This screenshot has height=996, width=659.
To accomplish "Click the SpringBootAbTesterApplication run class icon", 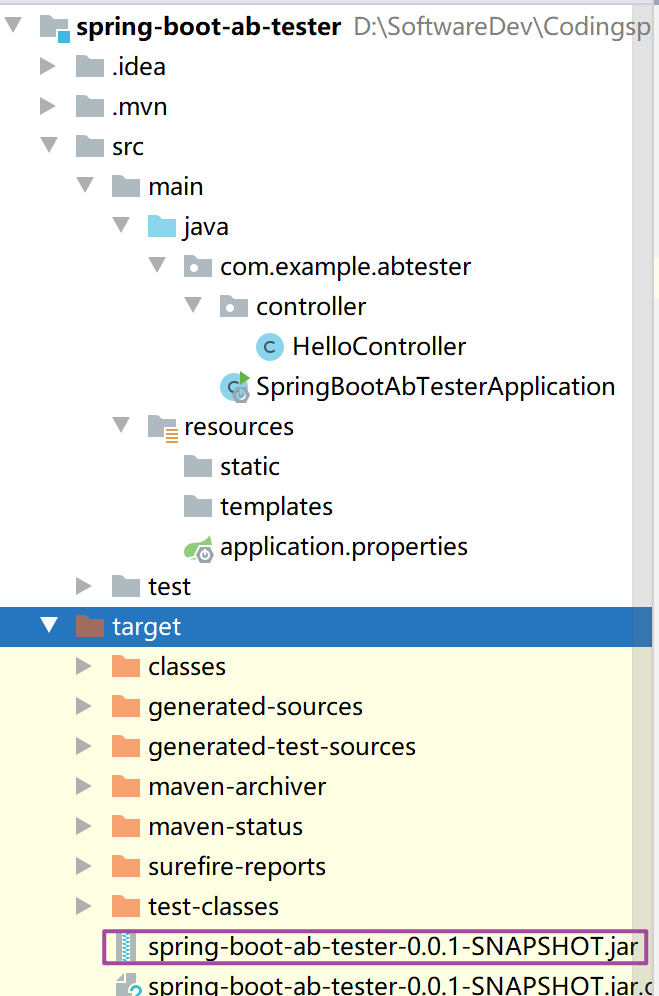I will coord(236,387).
